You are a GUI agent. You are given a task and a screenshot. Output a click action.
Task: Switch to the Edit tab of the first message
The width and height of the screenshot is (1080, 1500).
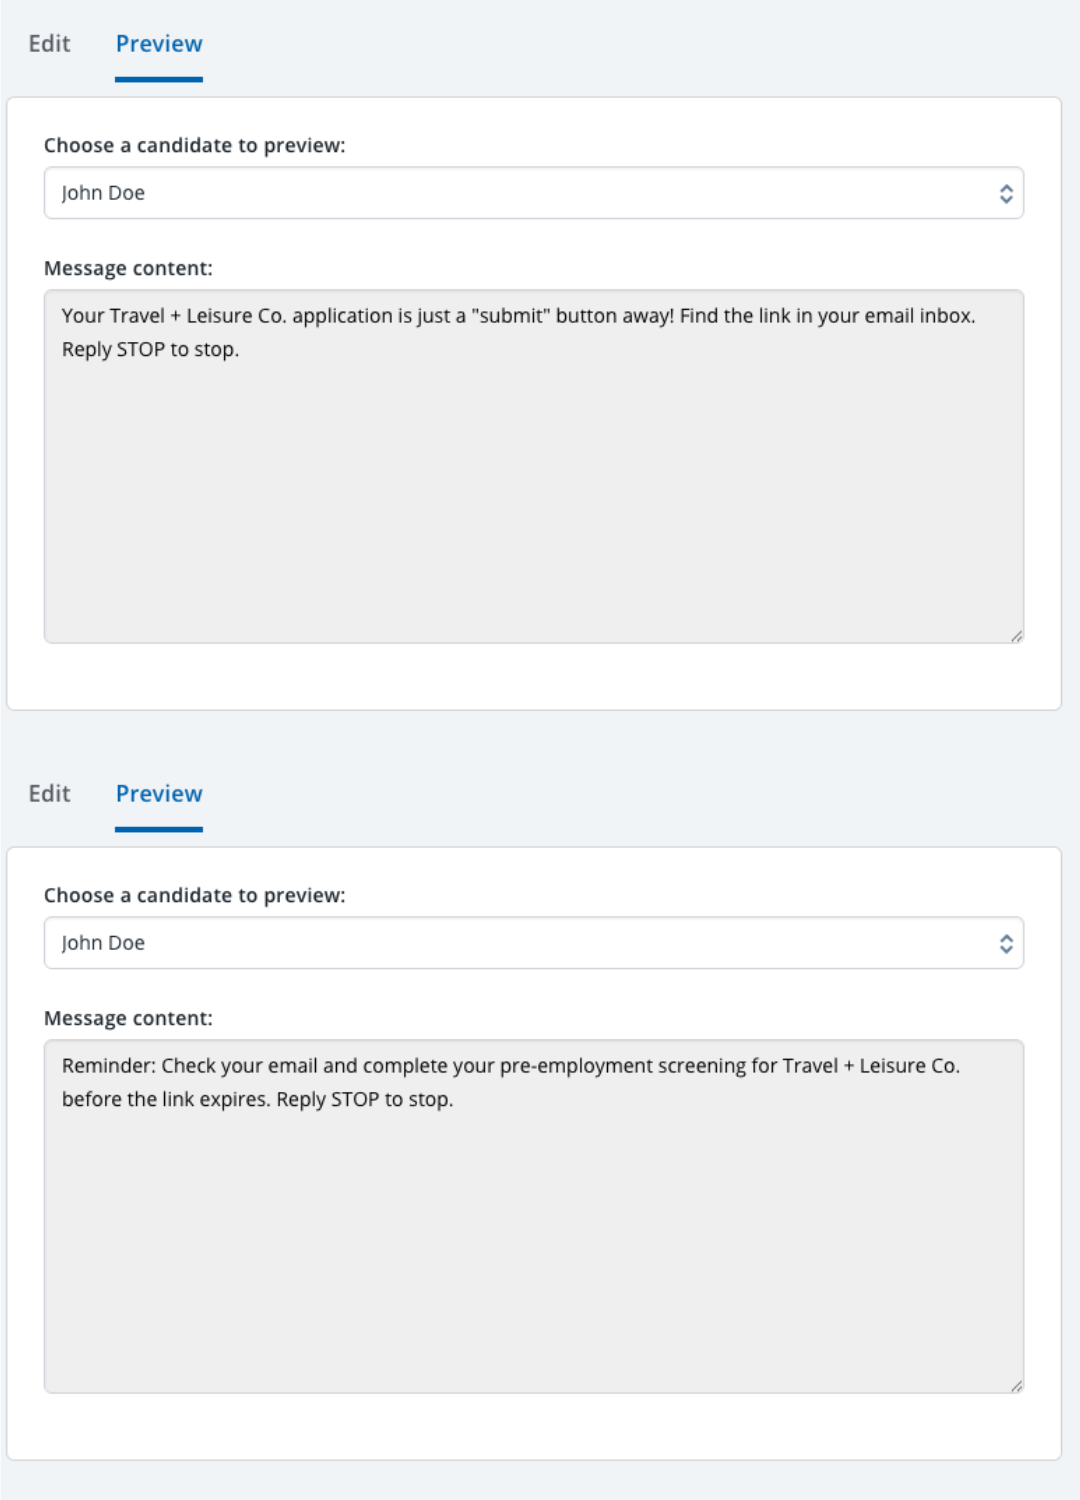48,44
